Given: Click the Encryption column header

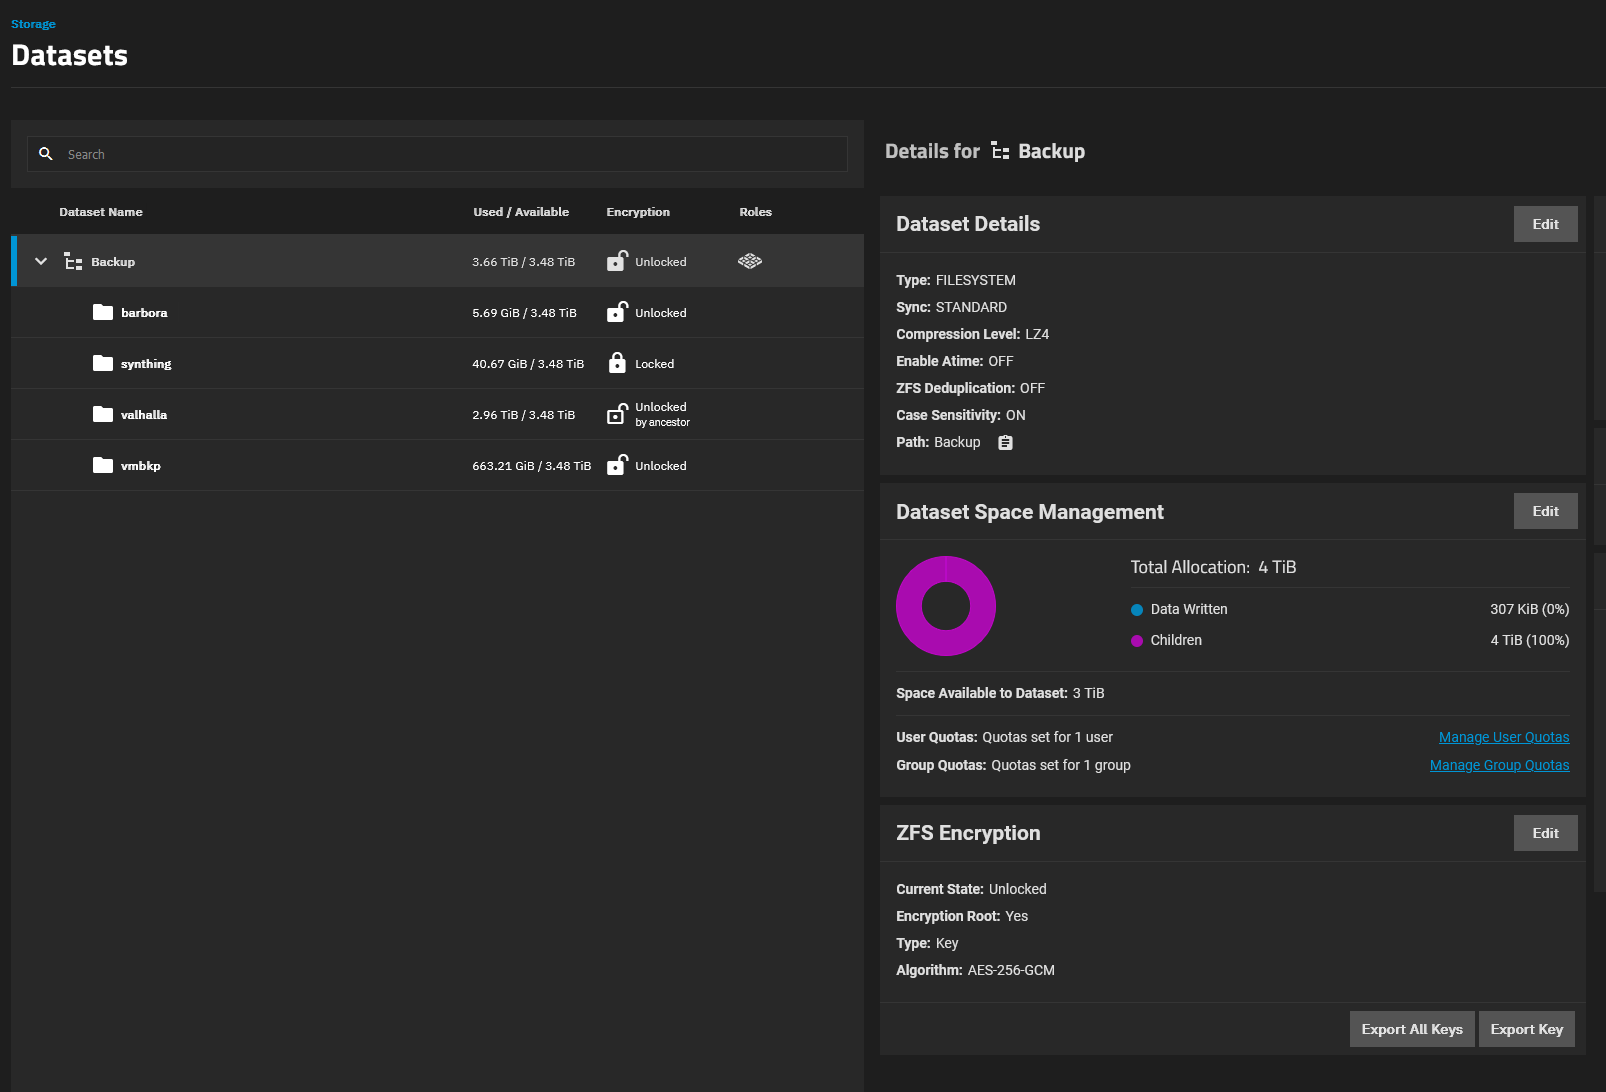Looking at the screenshot, I should [x=638, y=212].
